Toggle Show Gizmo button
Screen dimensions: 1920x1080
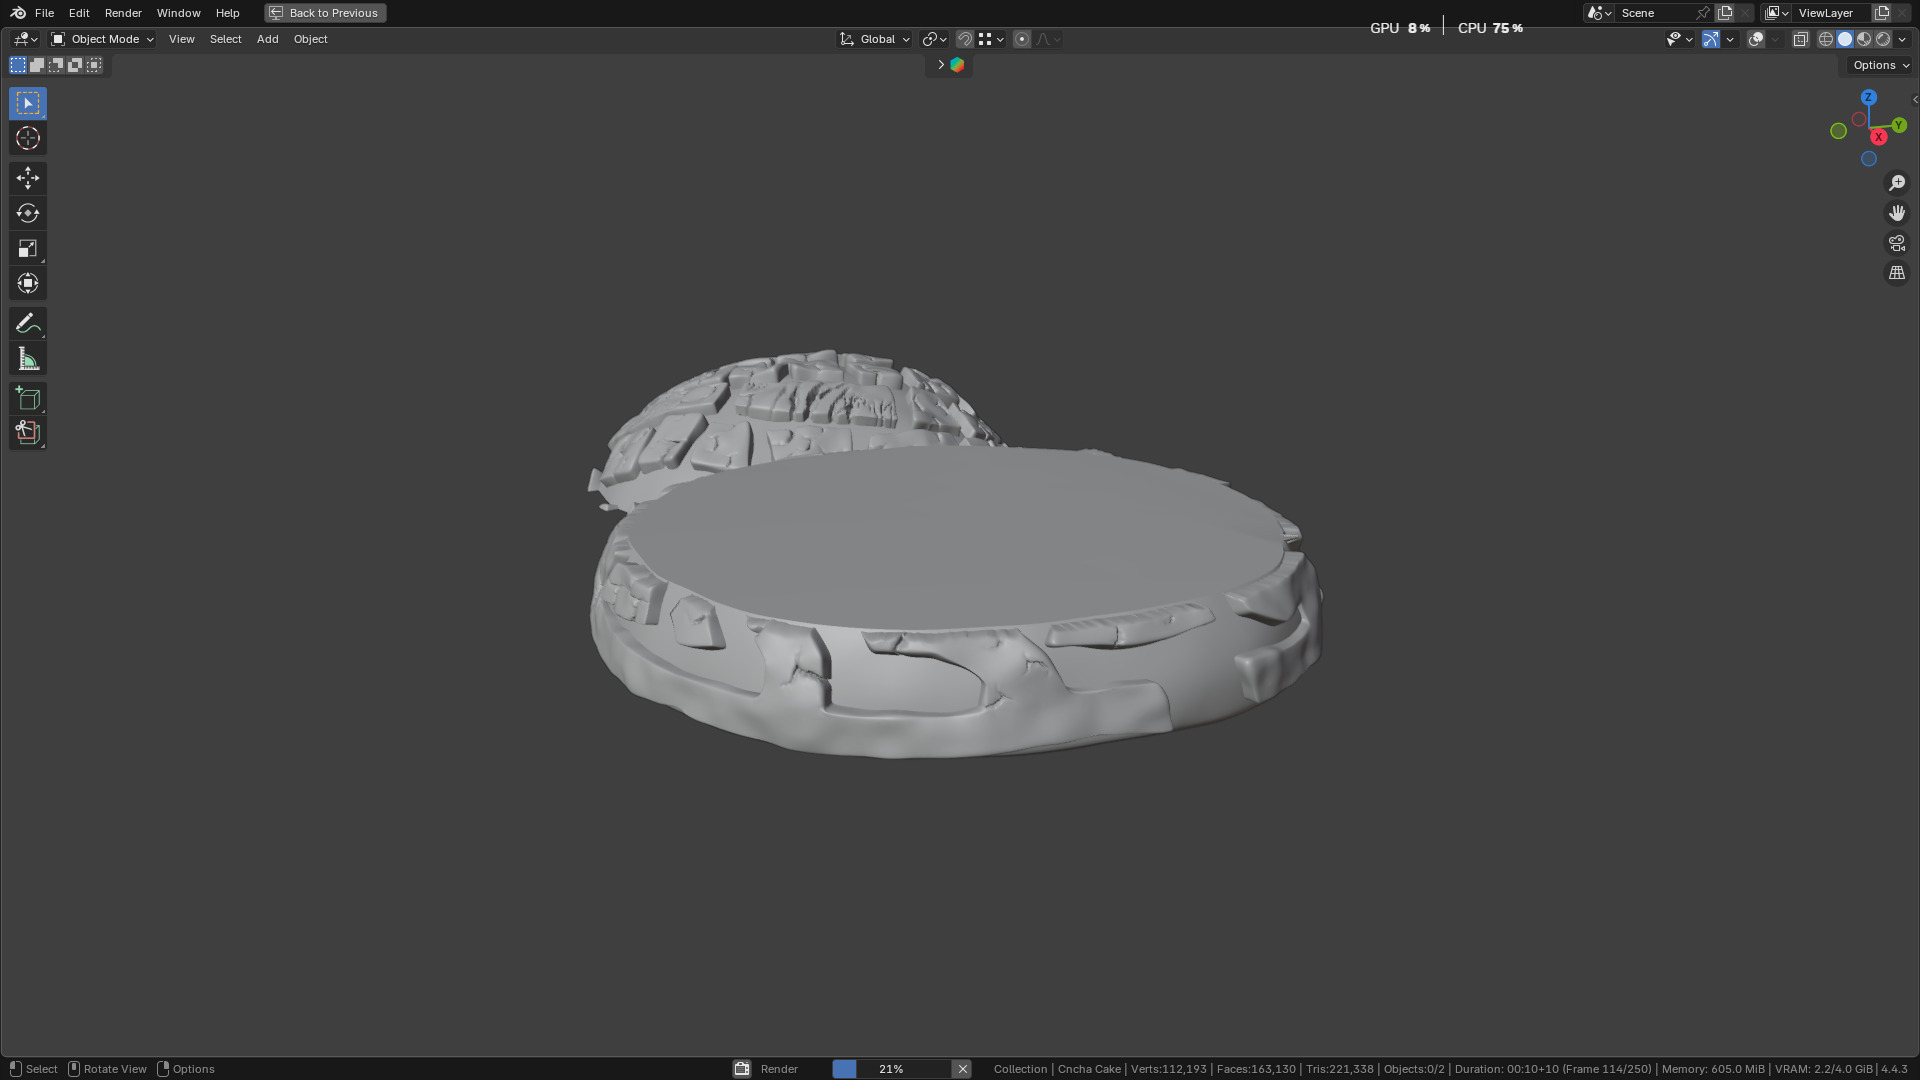click(x=1711, y=39)
